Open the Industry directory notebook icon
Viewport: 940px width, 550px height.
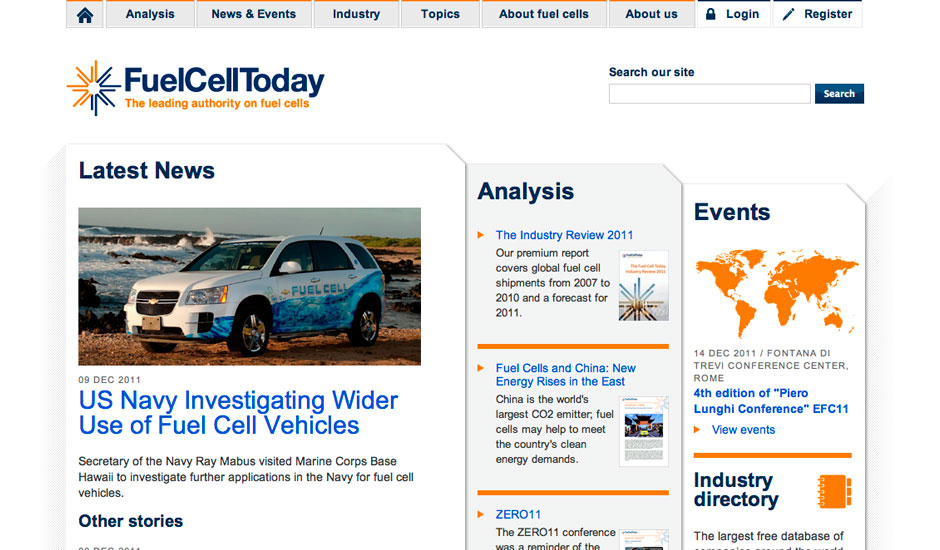[x=834, y=492]
